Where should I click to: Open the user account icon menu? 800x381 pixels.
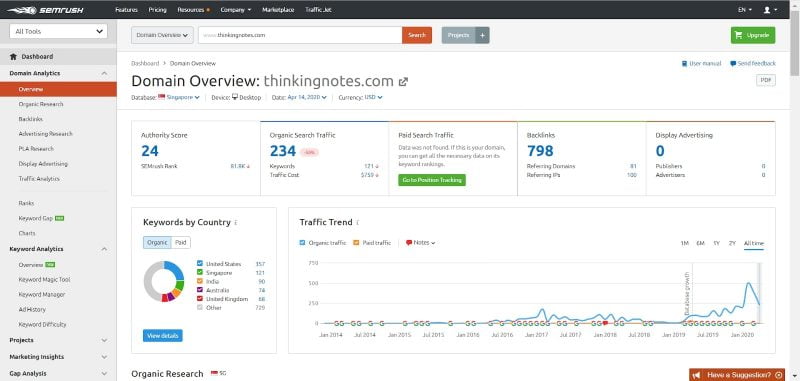coord(770,10)
